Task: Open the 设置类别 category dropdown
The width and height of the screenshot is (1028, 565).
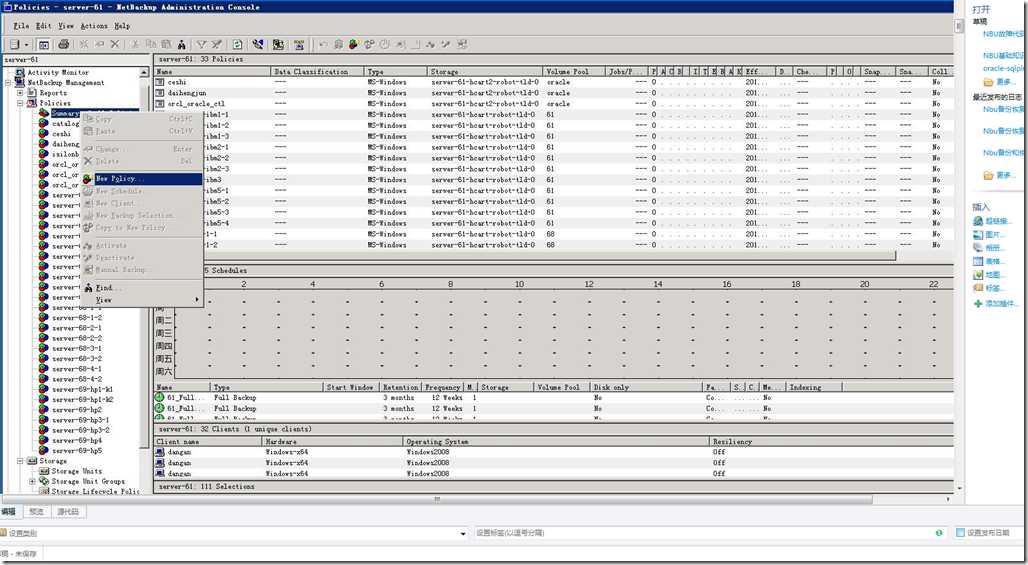Action: click(464, 534)
